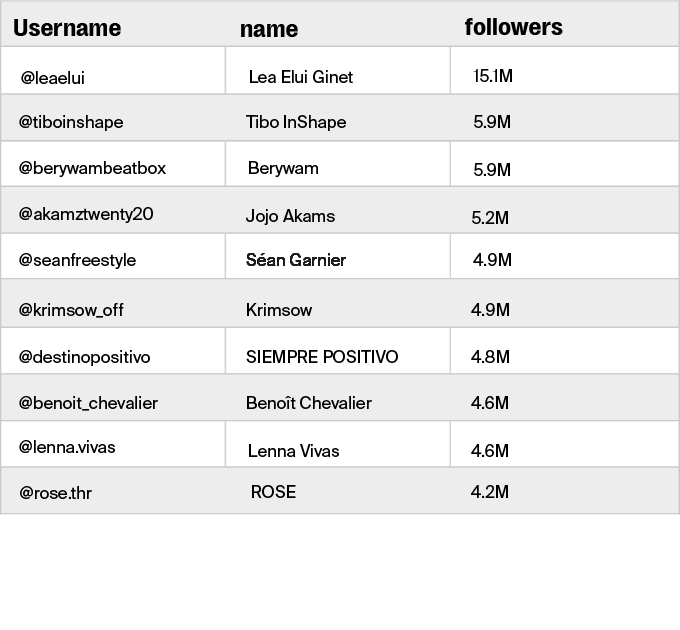Viewport: 680px width, 630px height.
Task: Select the SIEMPRE POSITIVO name cell
Action: 322,357
